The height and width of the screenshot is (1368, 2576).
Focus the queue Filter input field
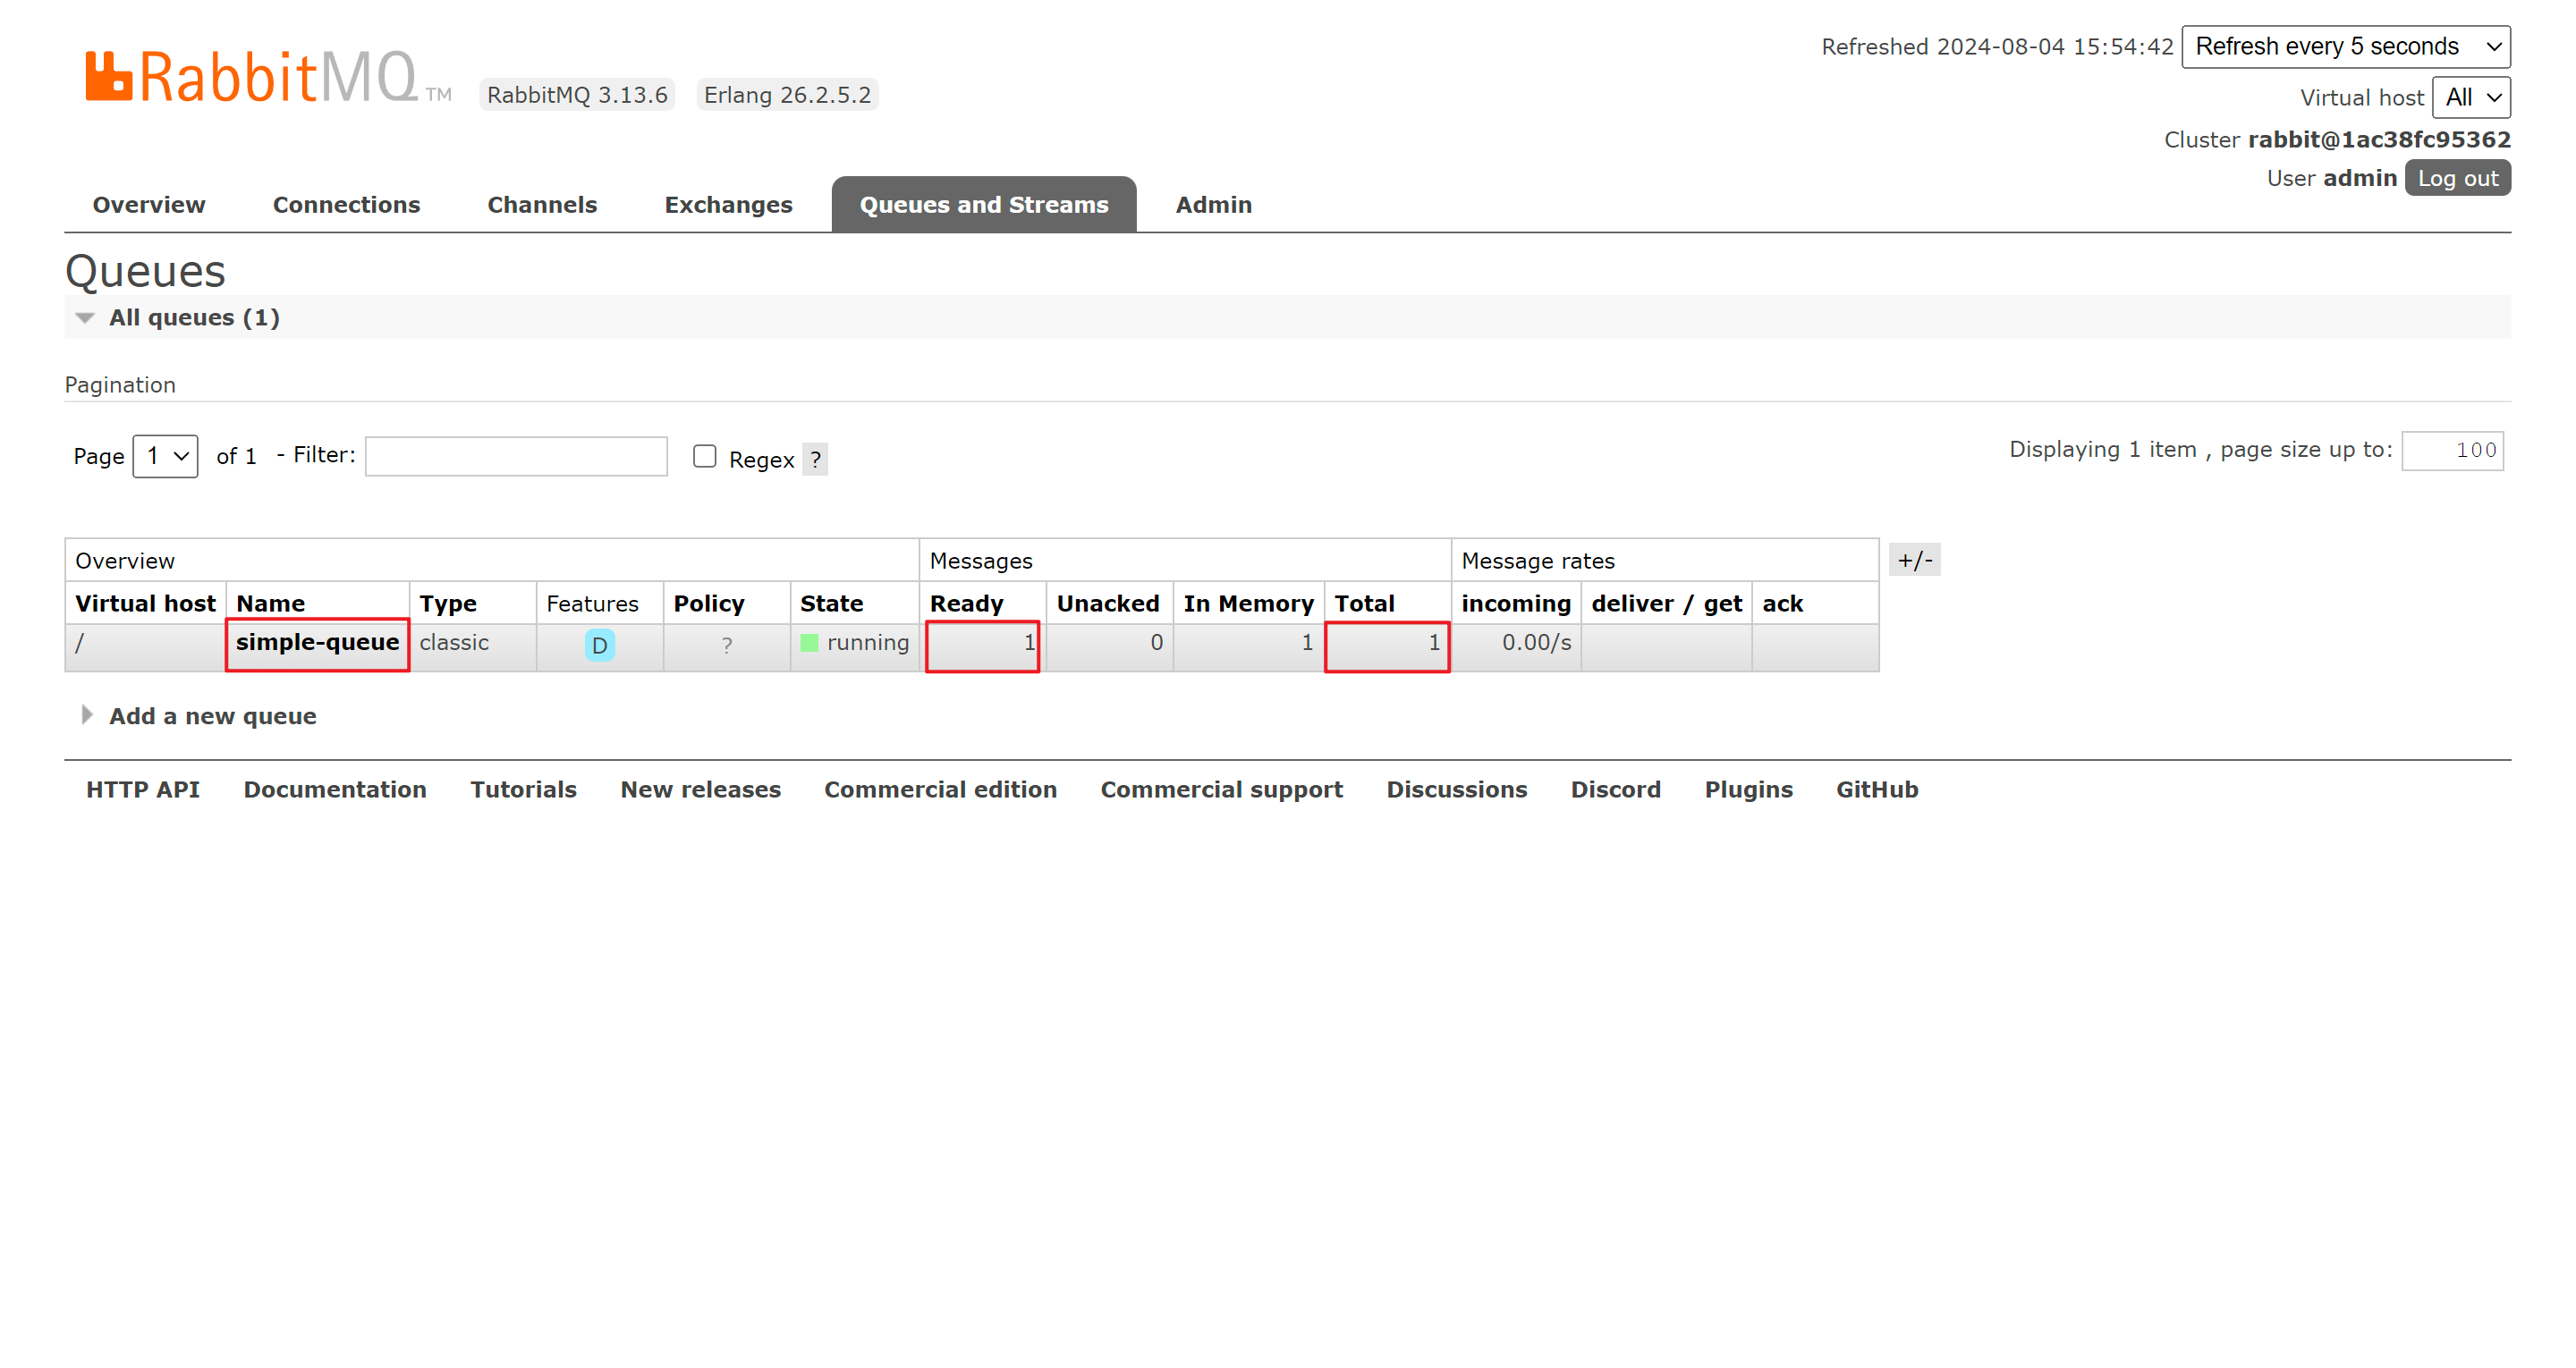click(x=516, y=456)
